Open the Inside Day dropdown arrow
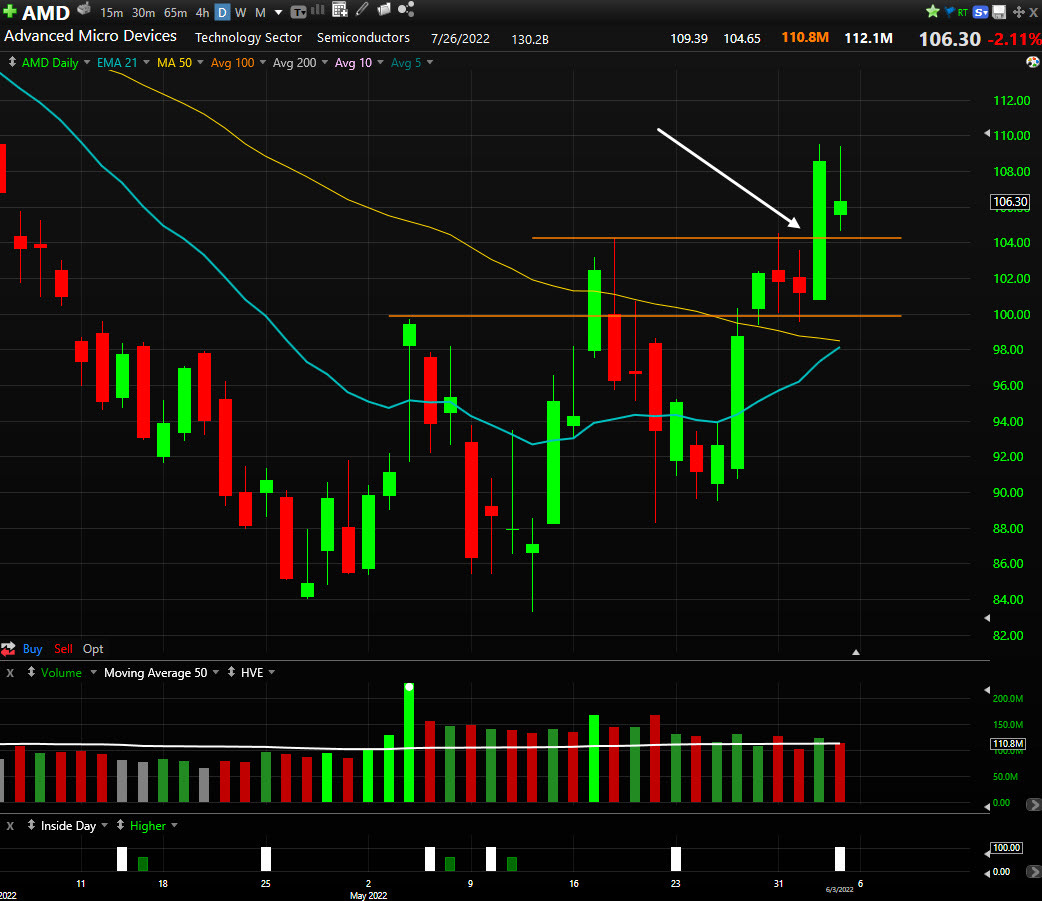 pos(104,825)
